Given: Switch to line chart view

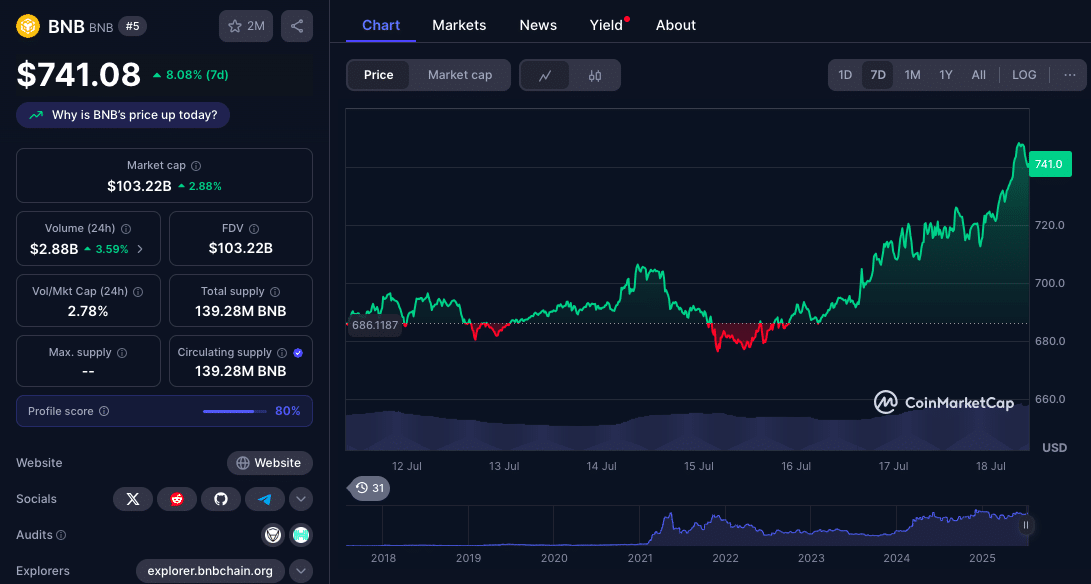Looking at the screenshot, I should coord(545,75).
